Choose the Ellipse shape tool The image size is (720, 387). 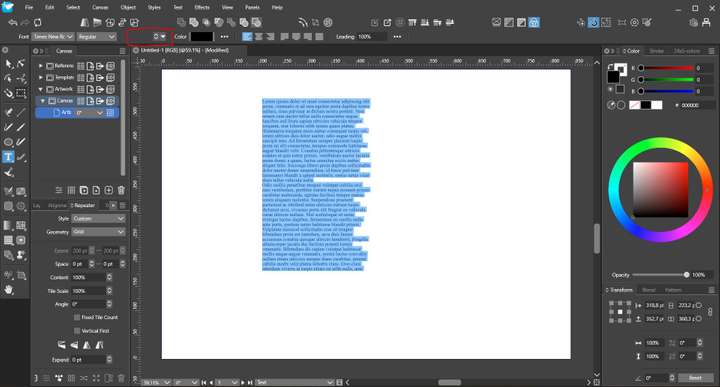click(x=8, y=142)
